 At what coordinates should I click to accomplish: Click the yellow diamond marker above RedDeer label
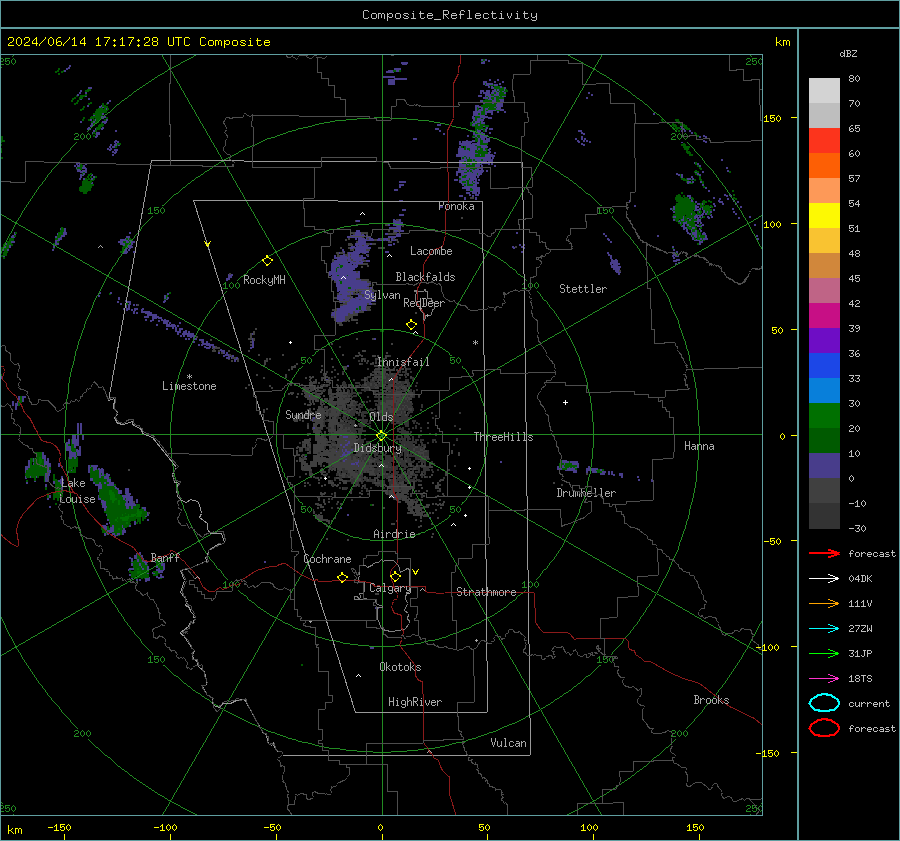point(411,325)
